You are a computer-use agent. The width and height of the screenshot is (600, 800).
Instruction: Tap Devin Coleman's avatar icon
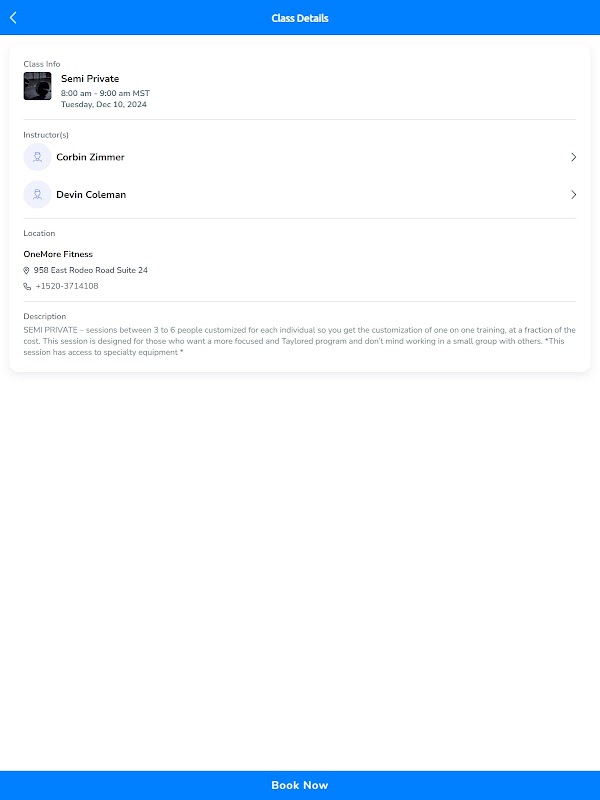click(37, 195)
